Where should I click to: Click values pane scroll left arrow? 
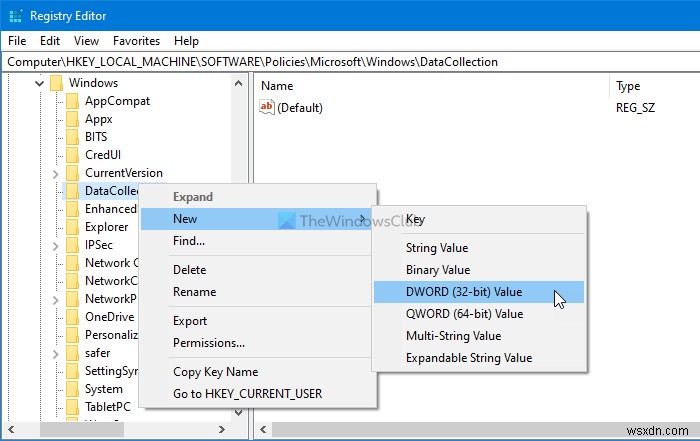[x=263, y=429]
